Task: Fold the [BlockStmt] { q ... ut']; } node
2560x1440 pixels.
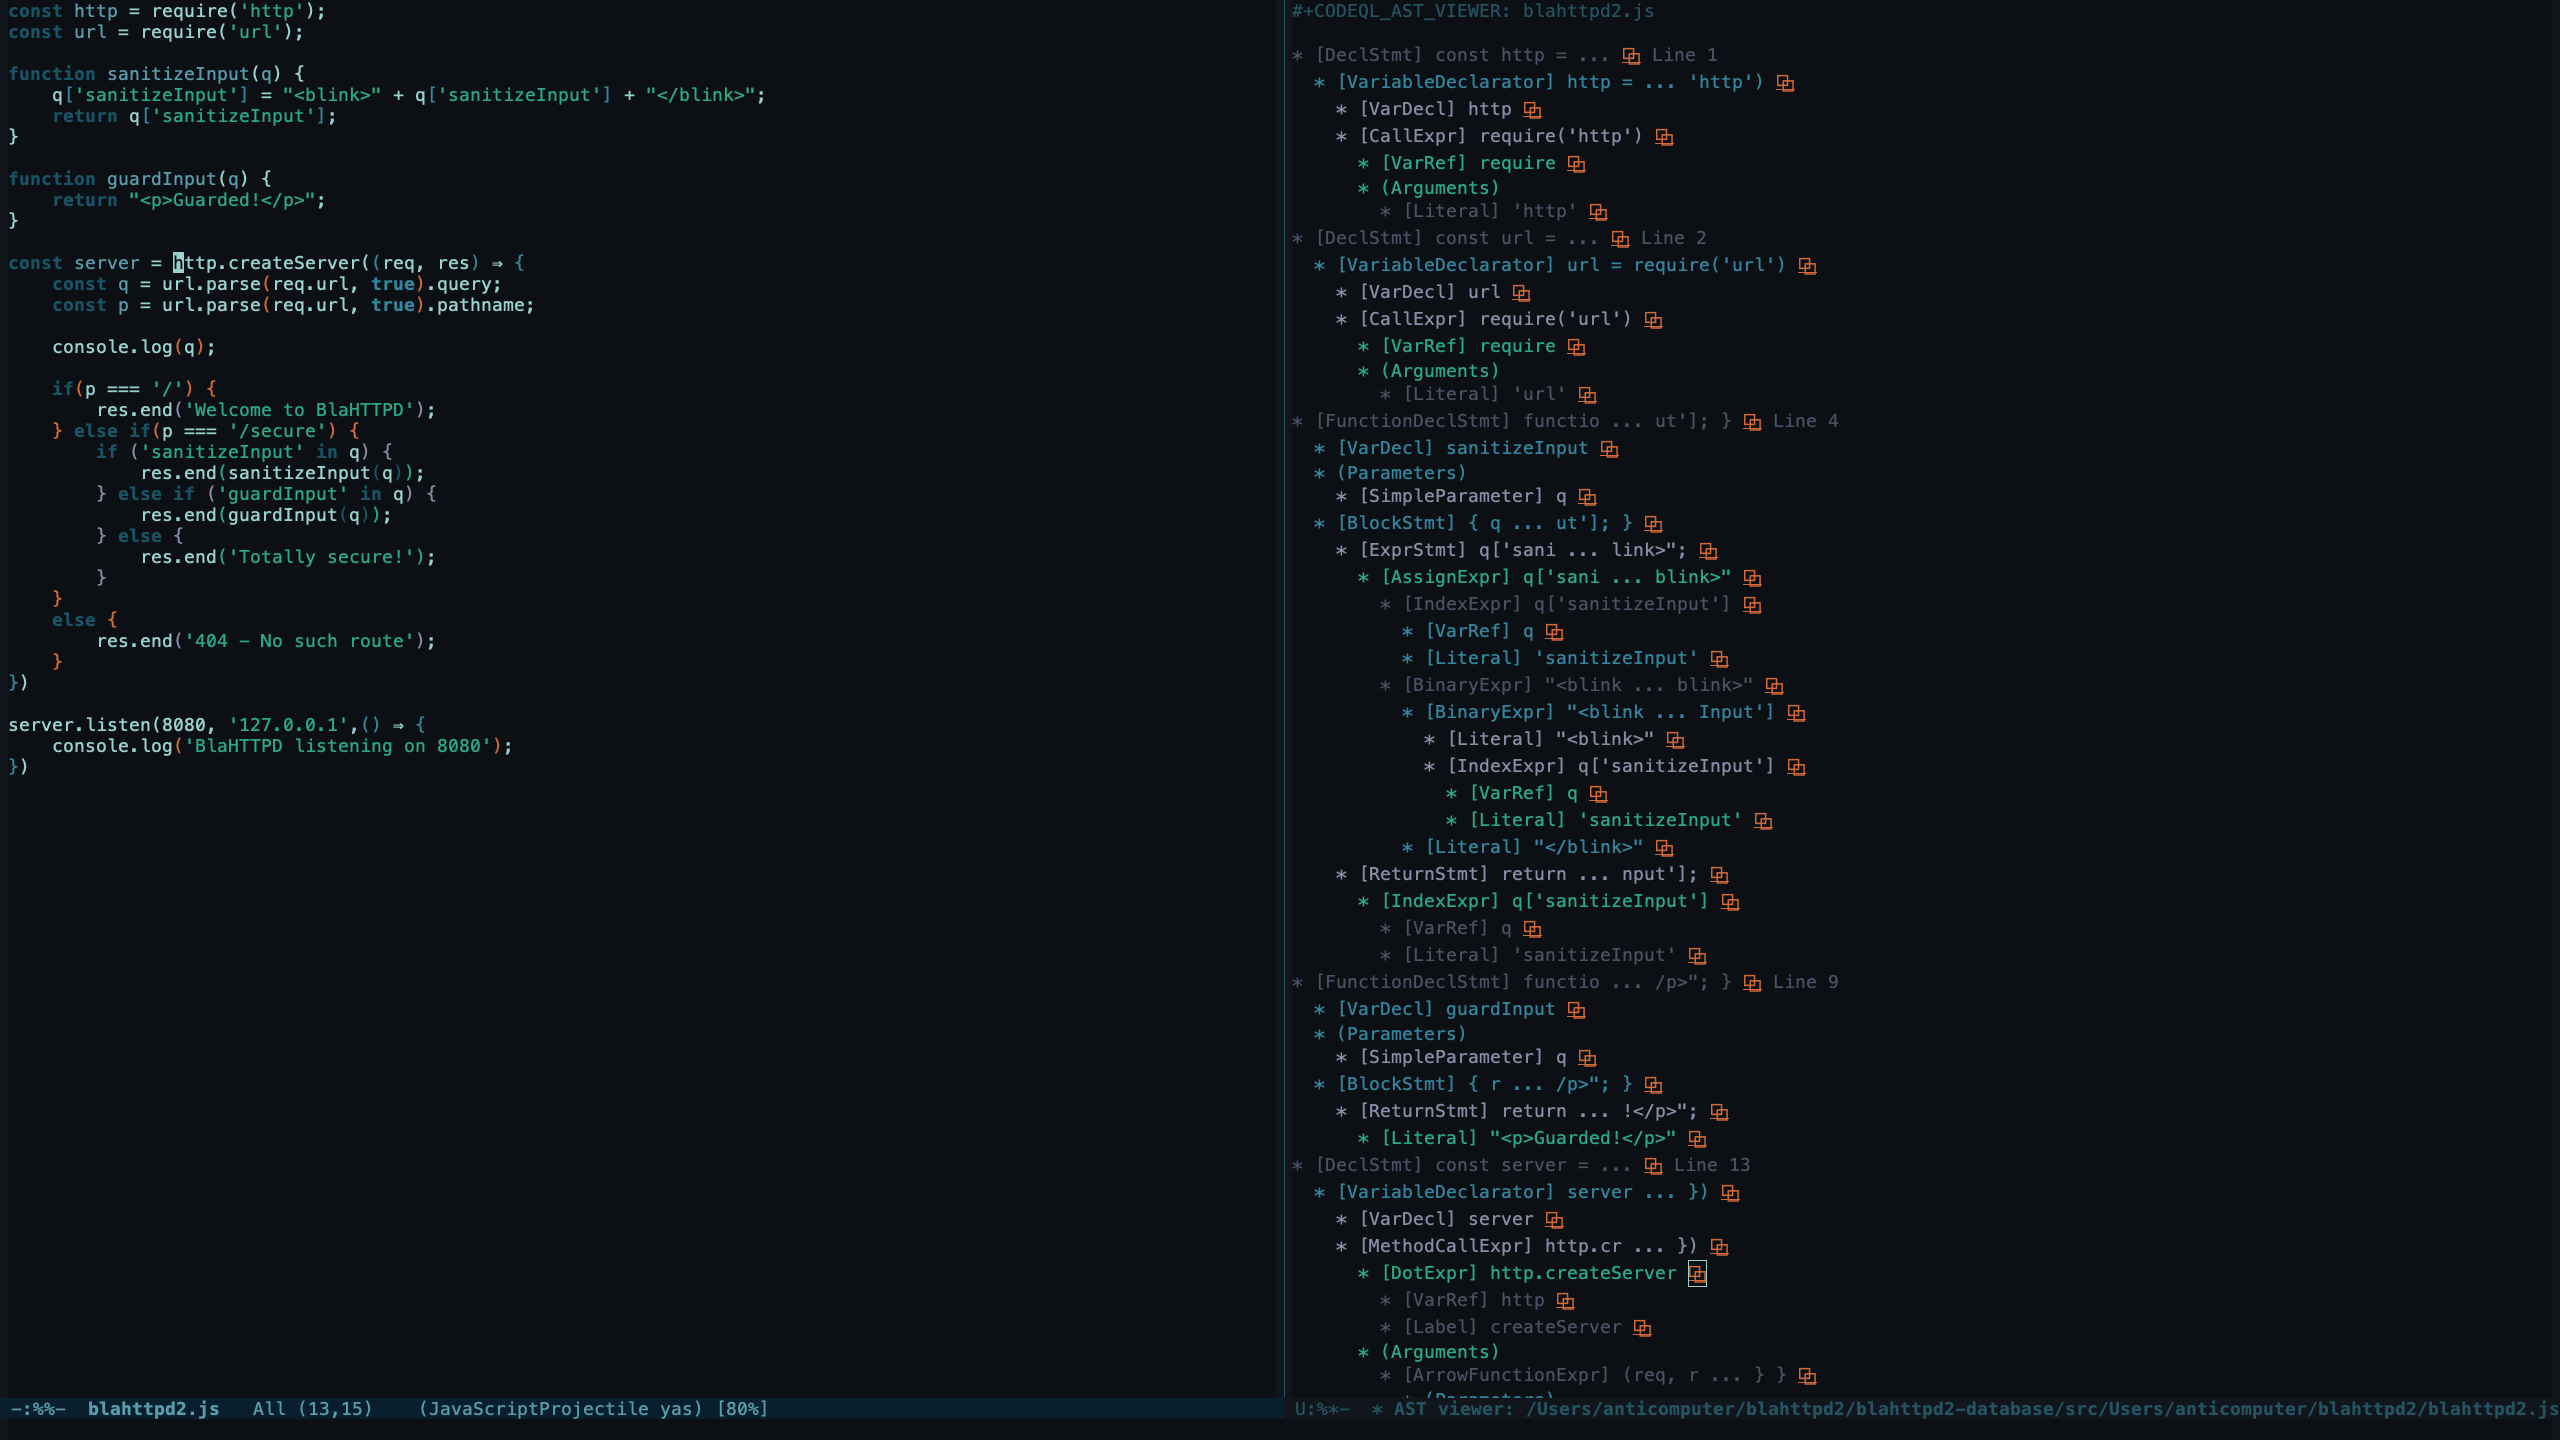Action: click(1319, 524)
